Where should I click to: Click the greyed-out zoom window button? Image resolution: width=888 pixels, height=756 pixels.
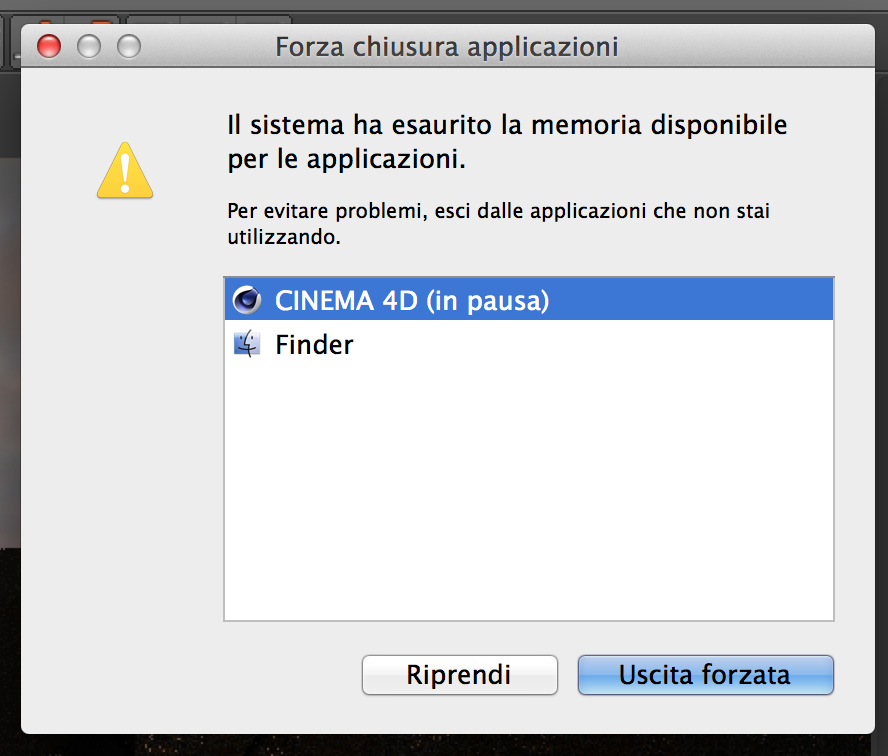pos(129,46)
